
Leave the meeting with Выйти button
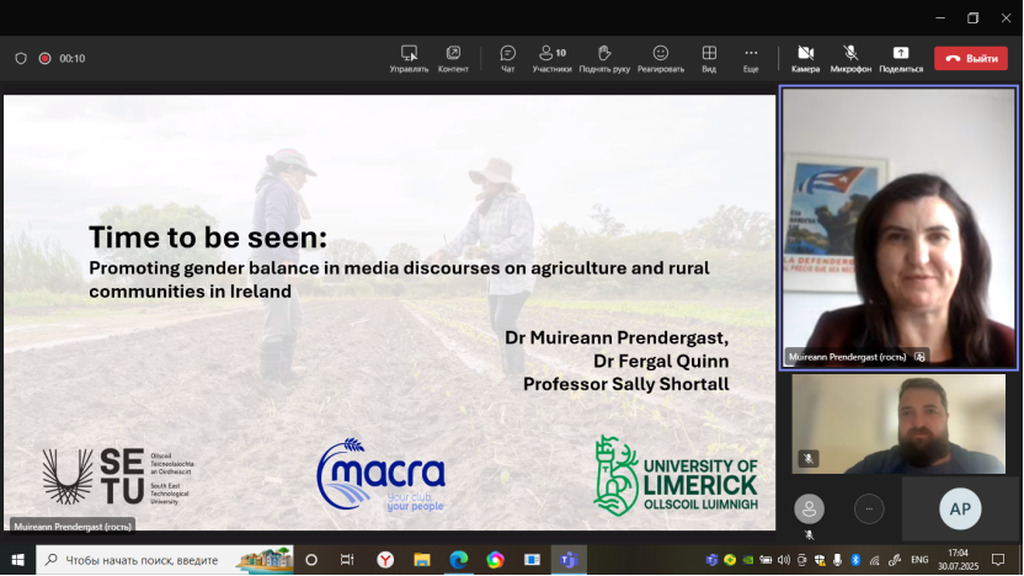[971, 58]
